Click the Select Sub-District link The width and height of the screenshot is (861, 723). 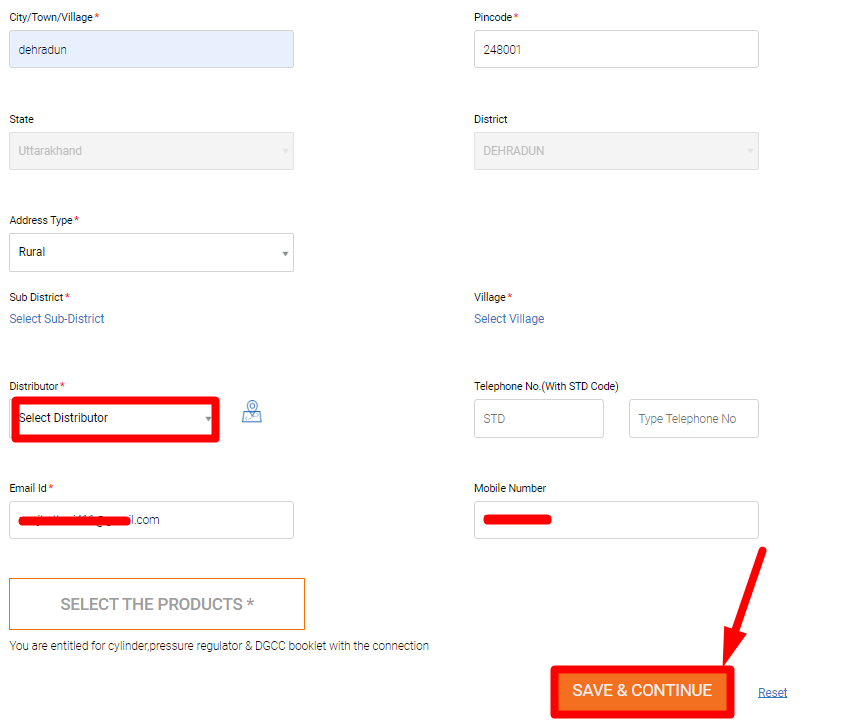point(57,319)
